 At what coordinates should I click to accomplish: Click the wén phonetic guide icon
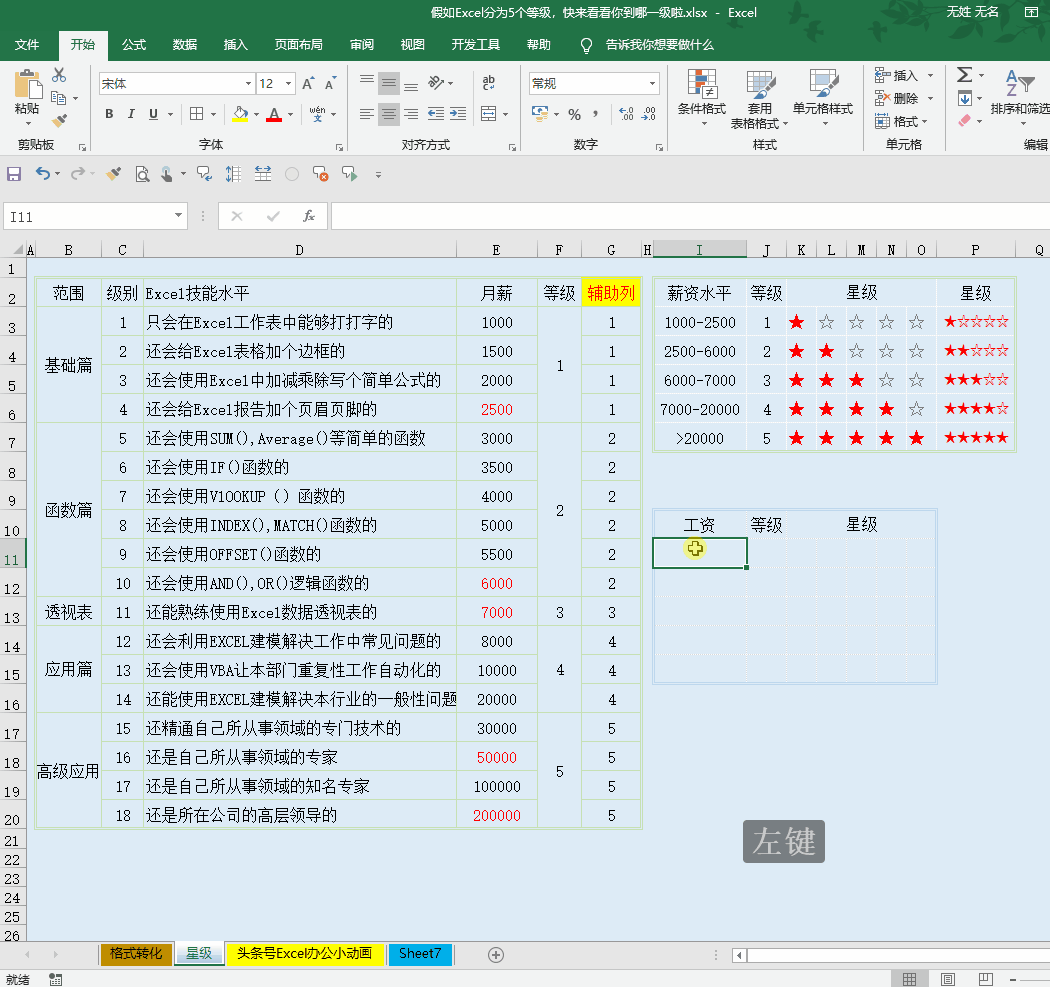[x=317, y=114]
